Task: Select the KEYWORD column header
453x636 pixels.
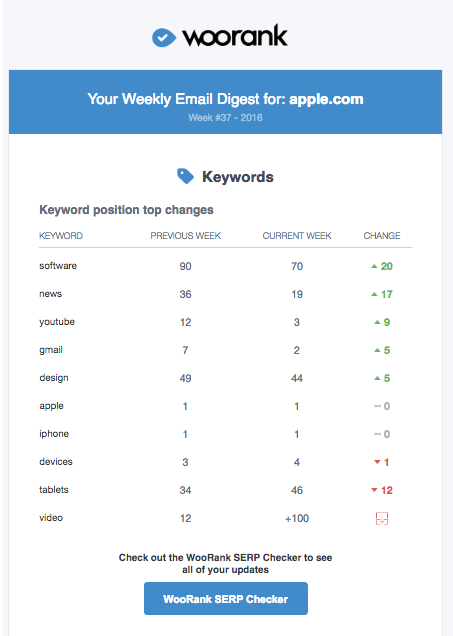Action: coord(61,236)
